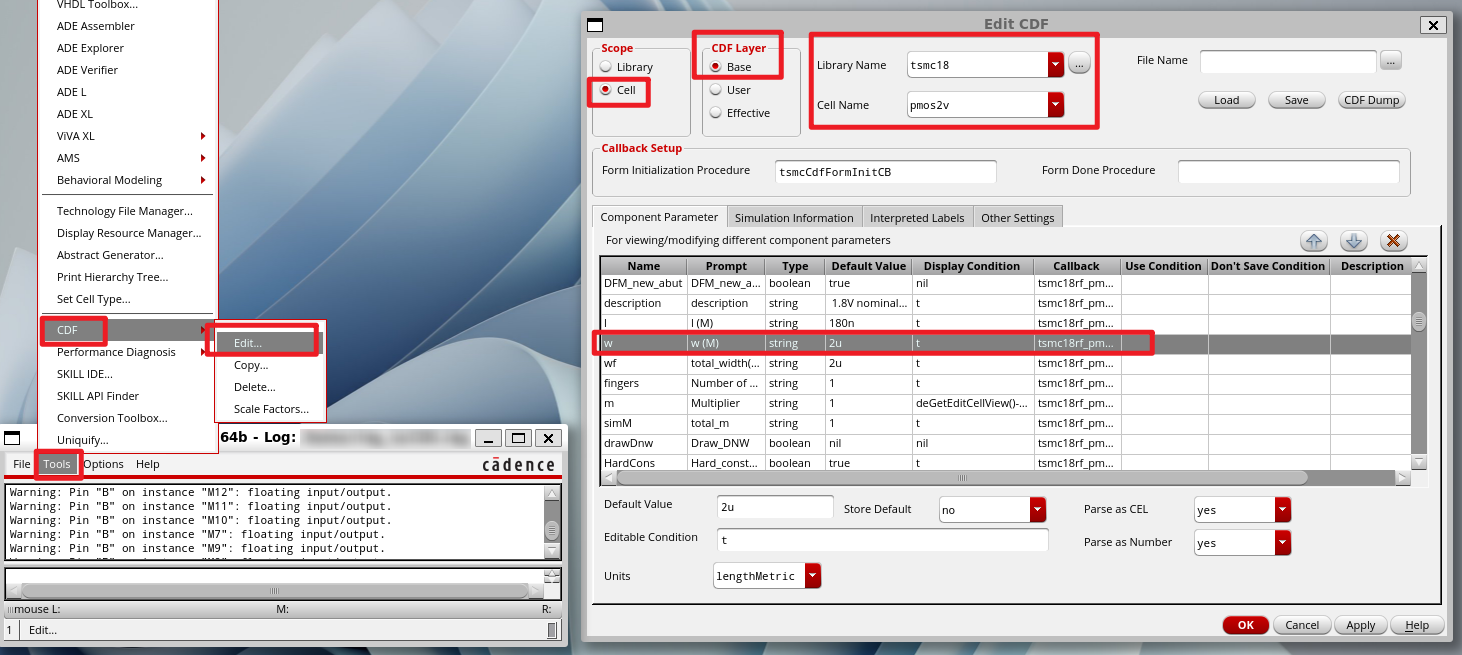This screenshot has height=655, width=1462.
Task: Open the Library Name browser via the ... icon
Action: click(1079, 62)
